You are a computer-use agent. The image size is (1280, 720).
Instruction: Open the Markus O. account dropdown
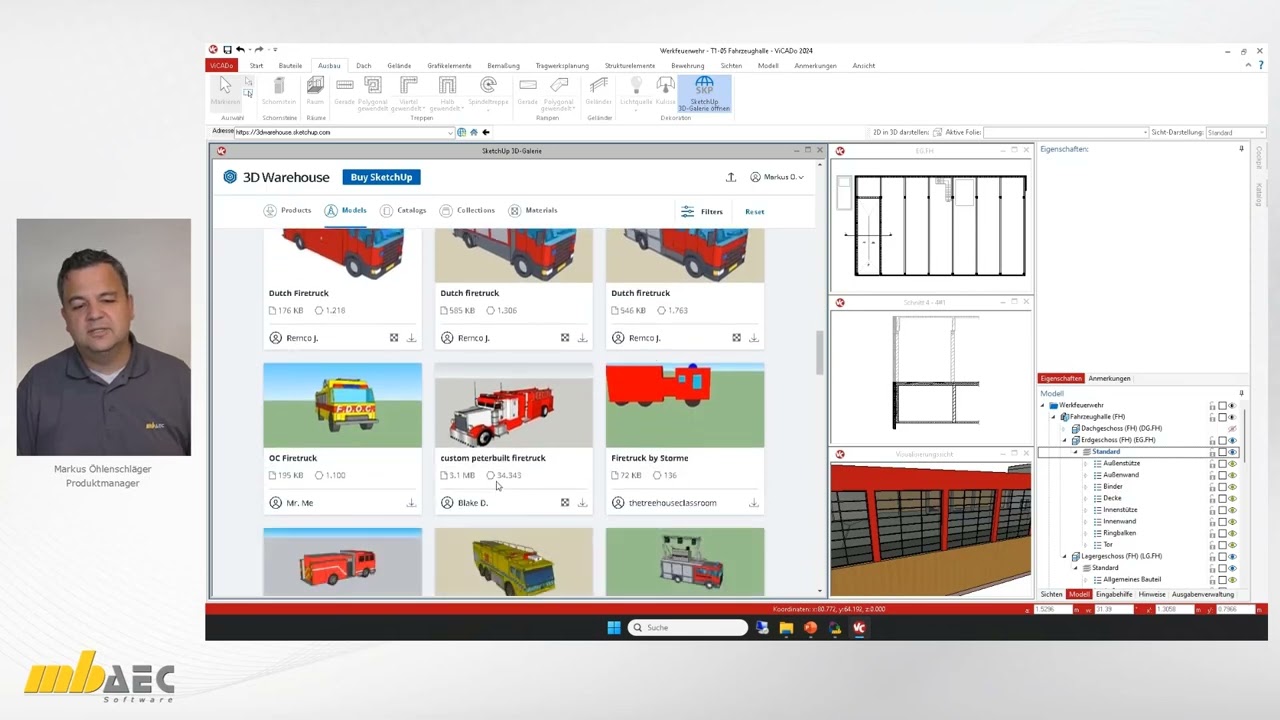(x=777, y=177)
